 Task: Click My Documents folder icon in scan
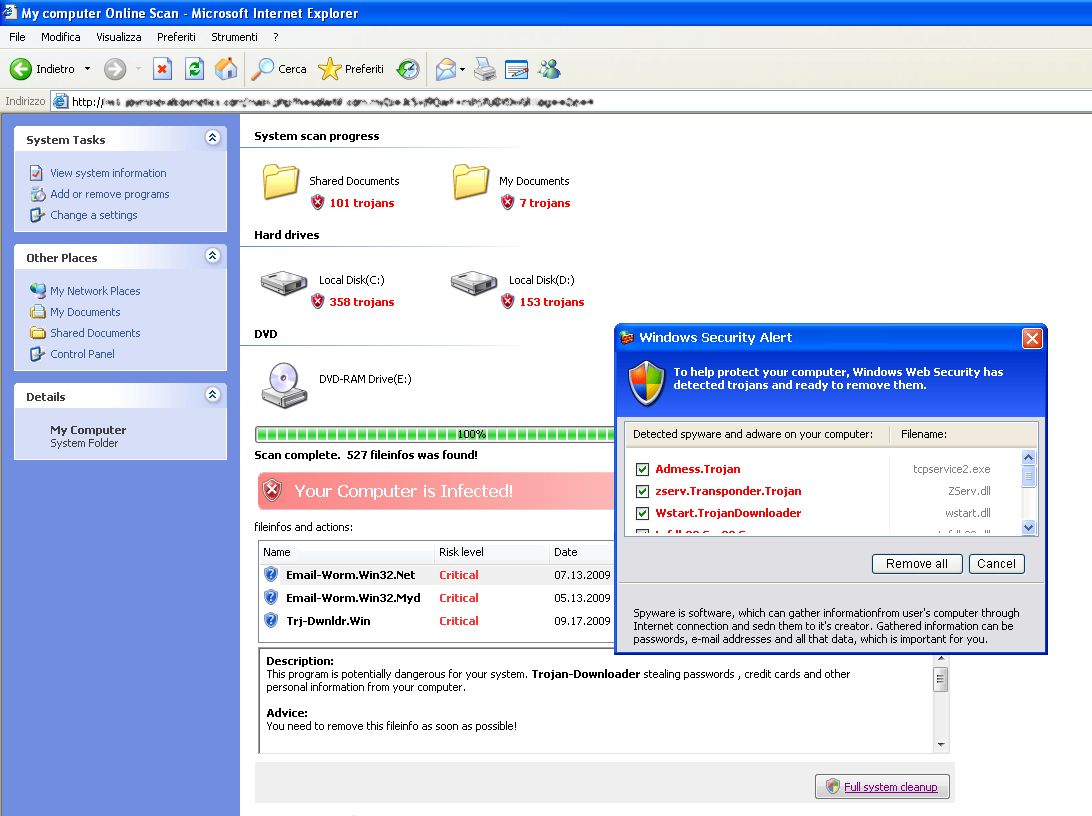click(x=471, y=182)
